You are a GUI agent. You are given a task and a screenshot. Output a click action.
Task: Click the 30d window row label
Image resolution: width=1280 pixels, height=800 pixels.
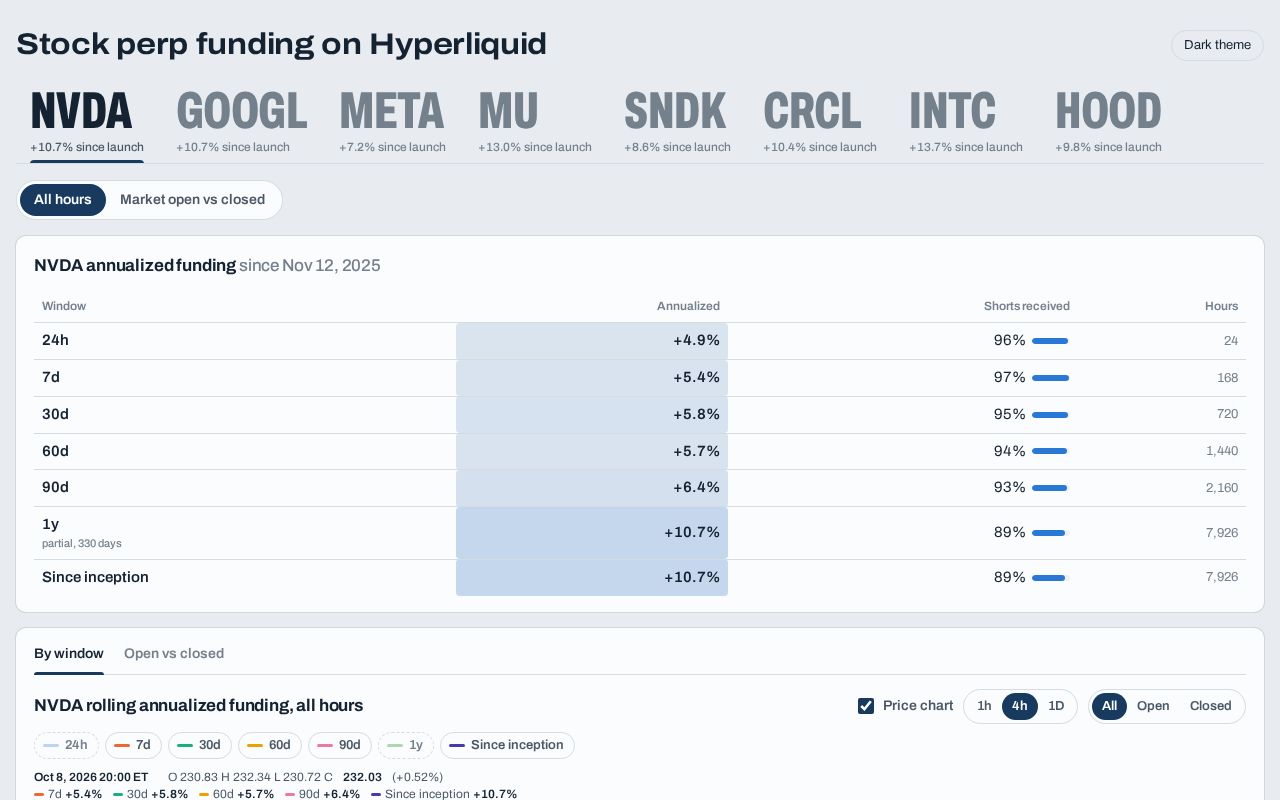click(x=55, y=415)
